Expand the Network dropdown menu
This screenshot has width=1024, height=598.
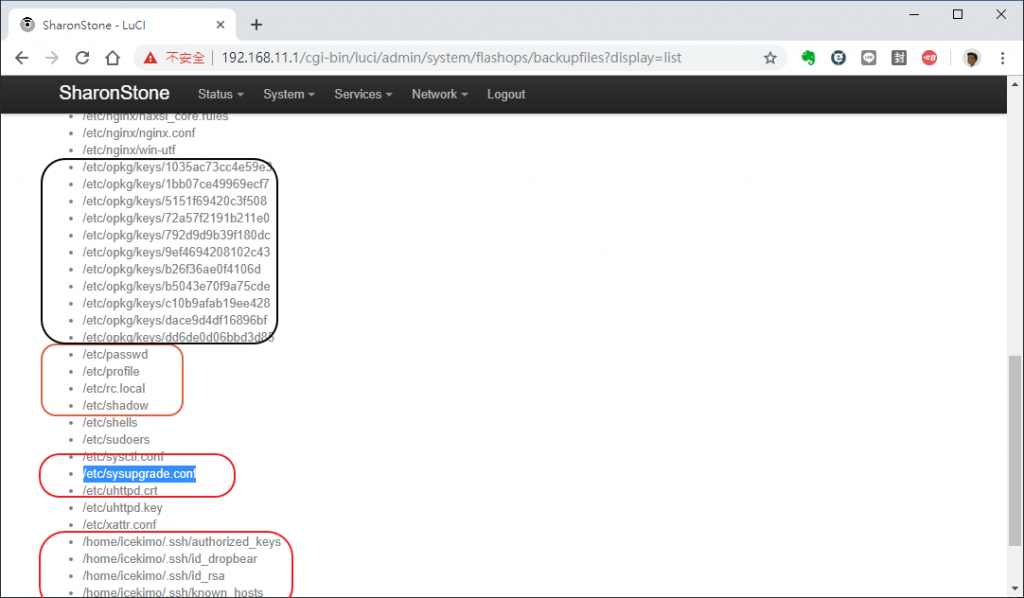[440, 94]
